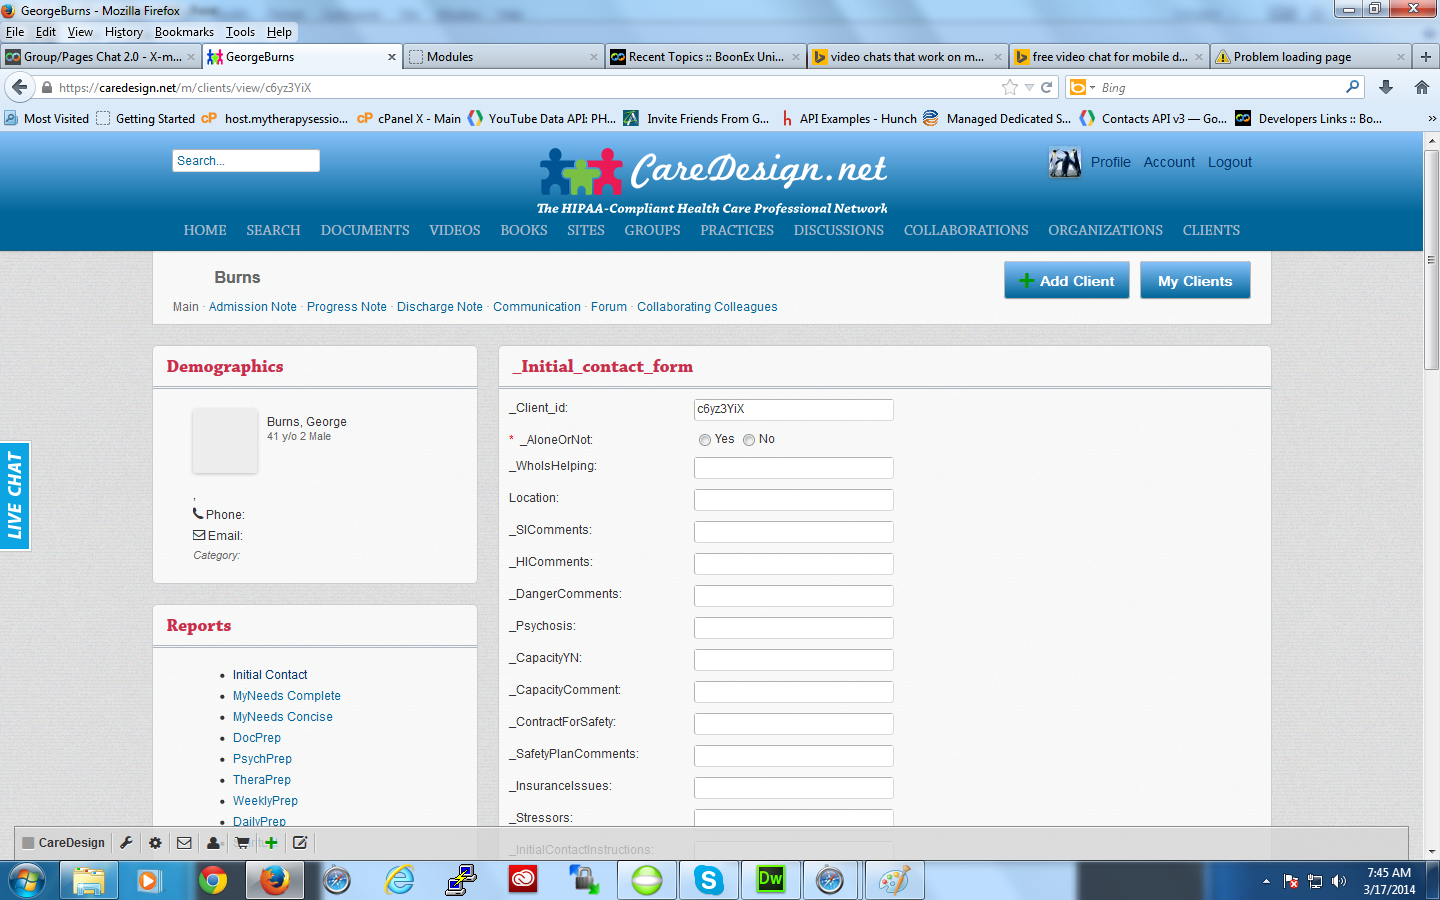Open the File menu
The height and width of the screenshot is (900, 1440).
15,32
